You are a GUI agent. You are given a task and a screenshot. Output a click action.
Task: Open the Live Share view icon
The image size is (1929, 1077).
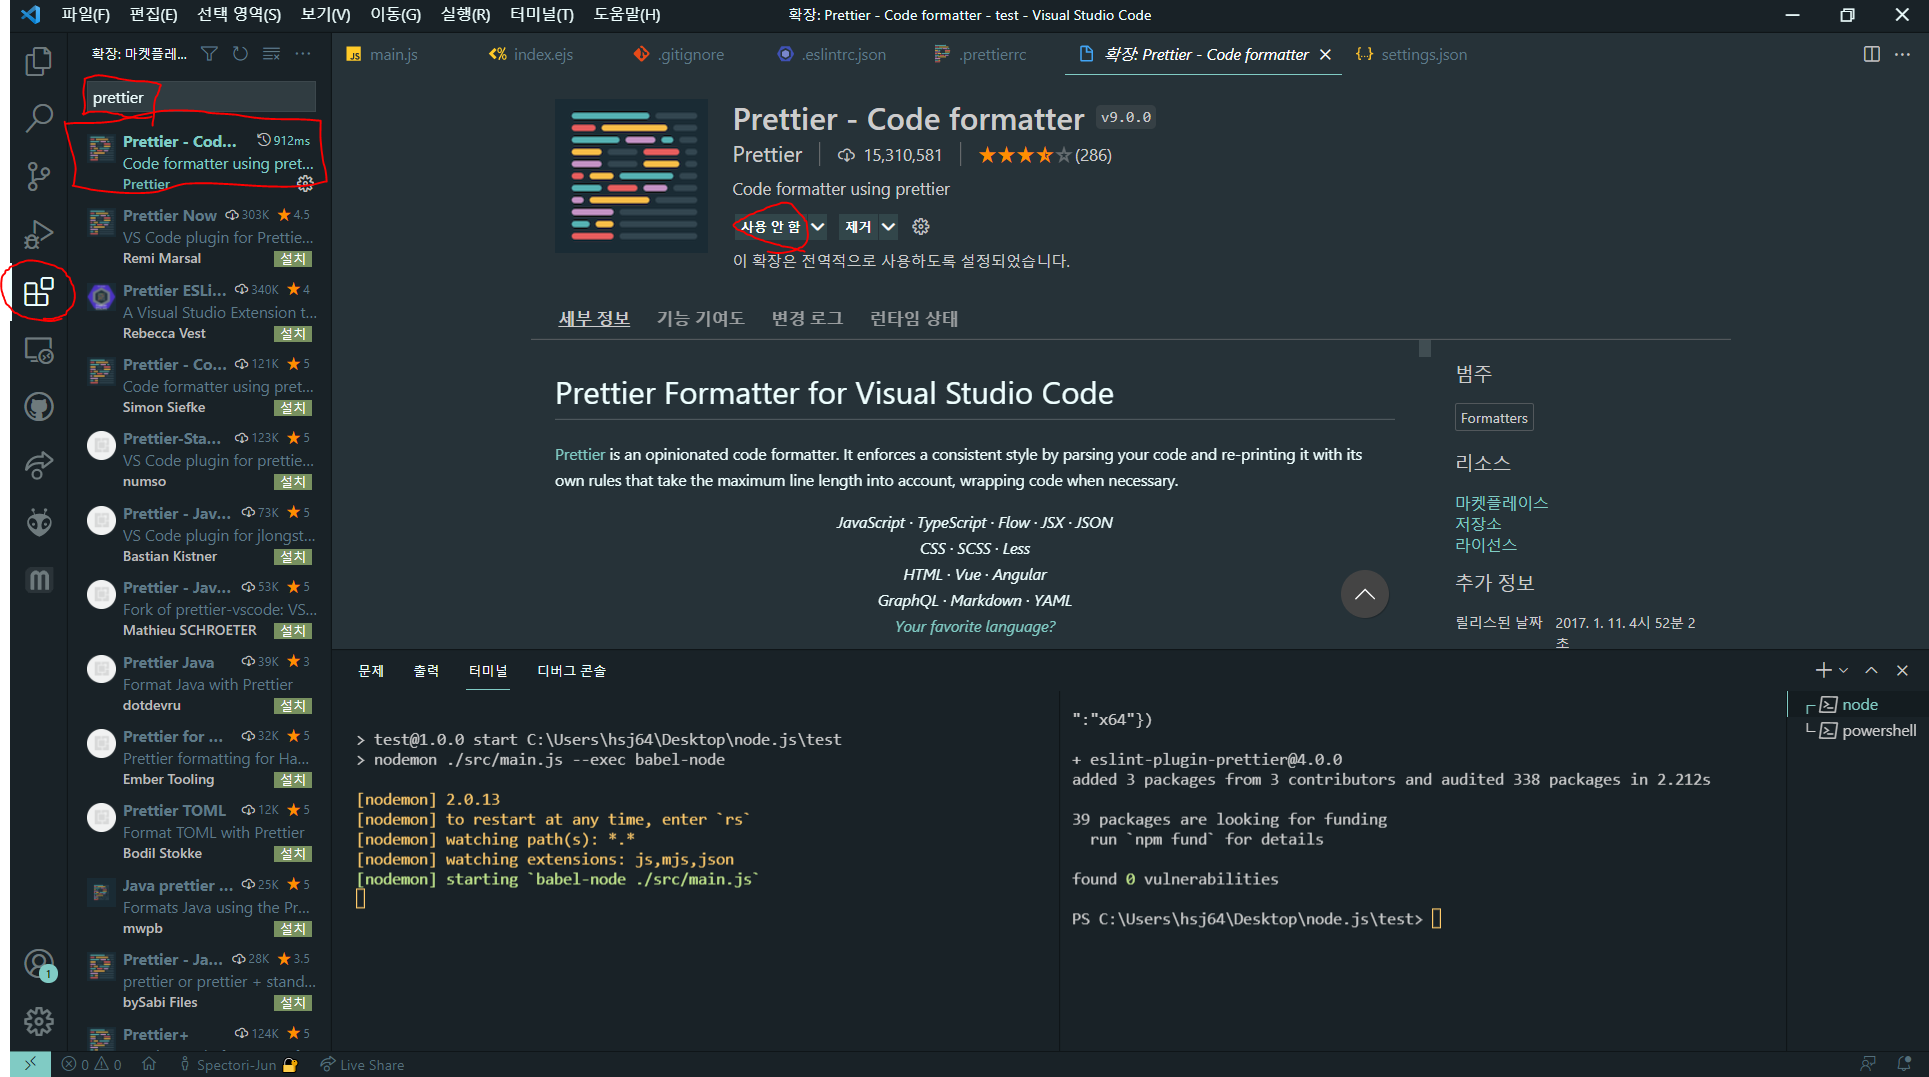coord(38,465)
